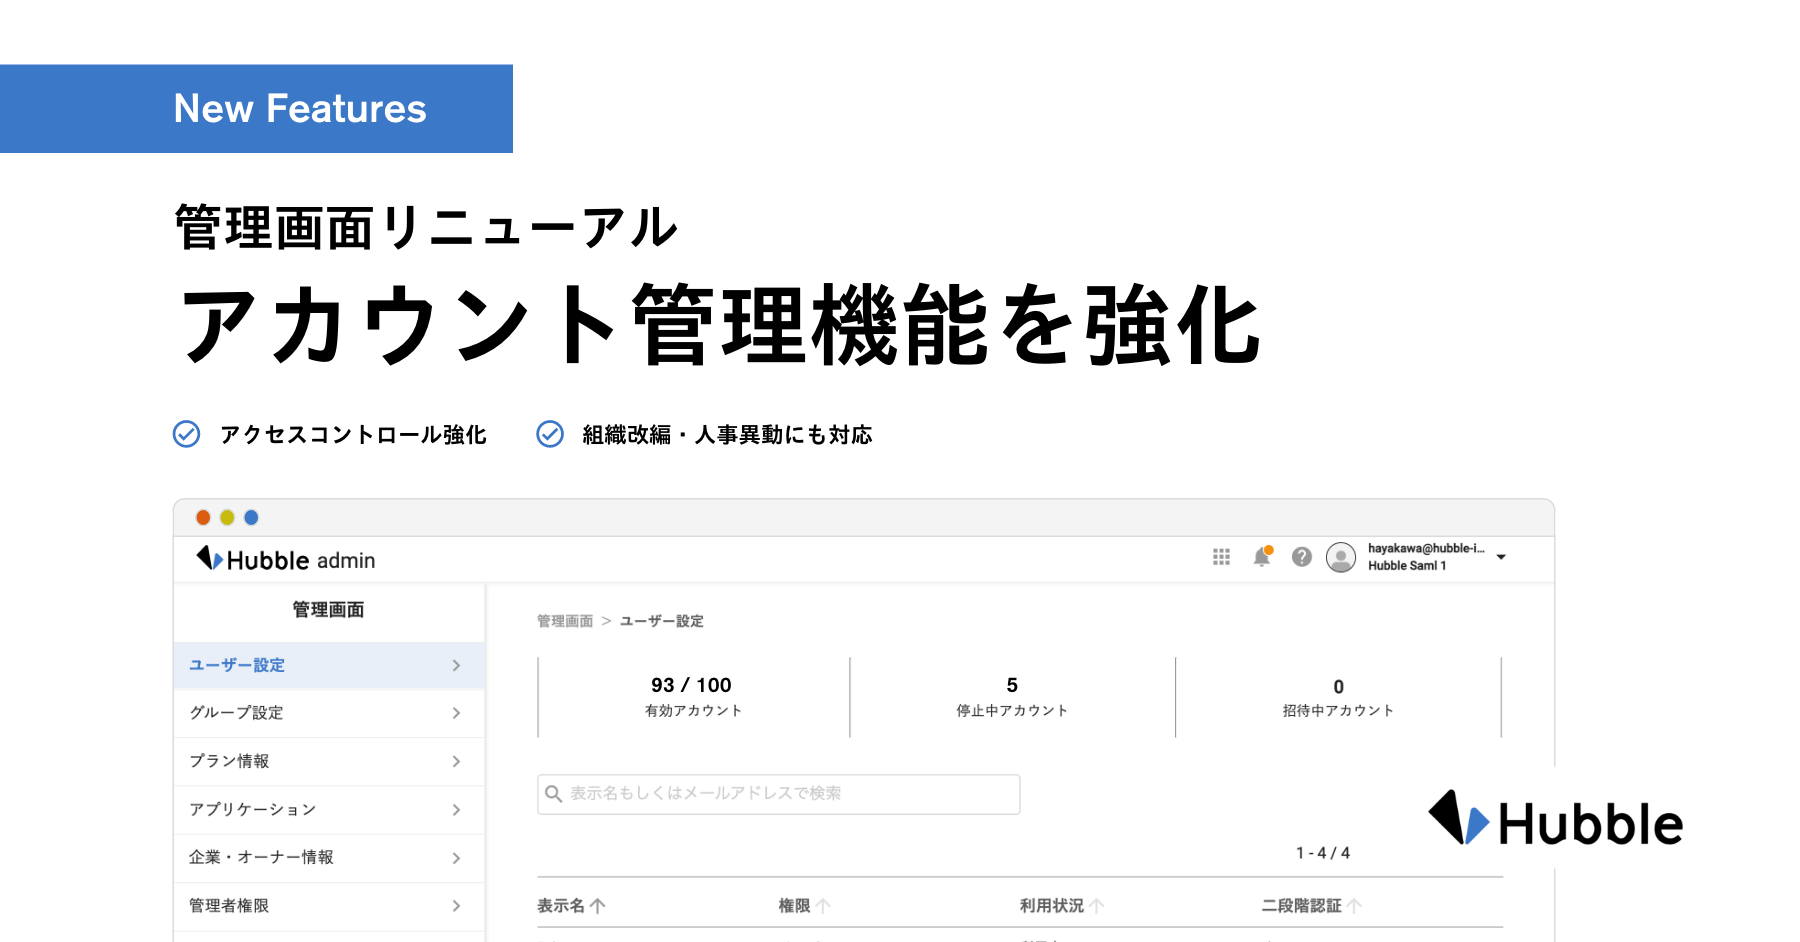Image resolution: width=1800 pixels, height=942 pixels.
Task: Open the help question-mark icon
Action: click(x=1301, y=557)
